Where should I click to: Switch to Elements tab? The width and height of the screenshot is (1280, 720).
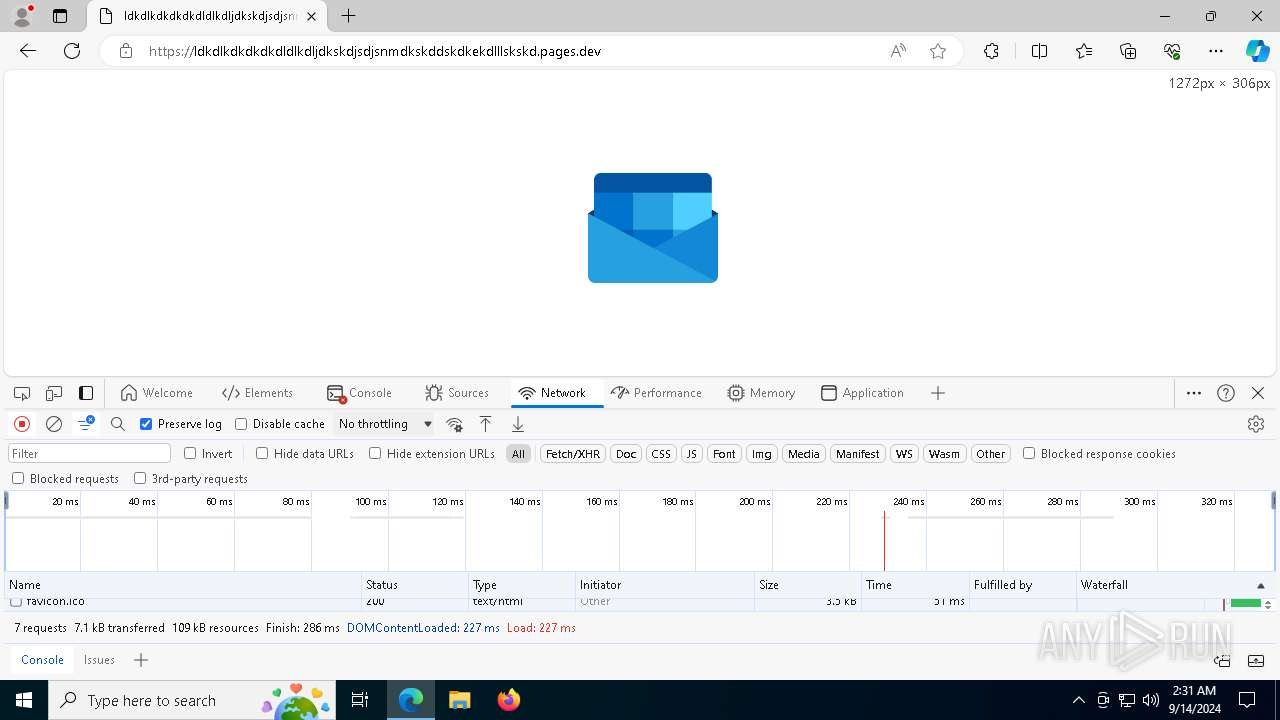coord(258,393)
